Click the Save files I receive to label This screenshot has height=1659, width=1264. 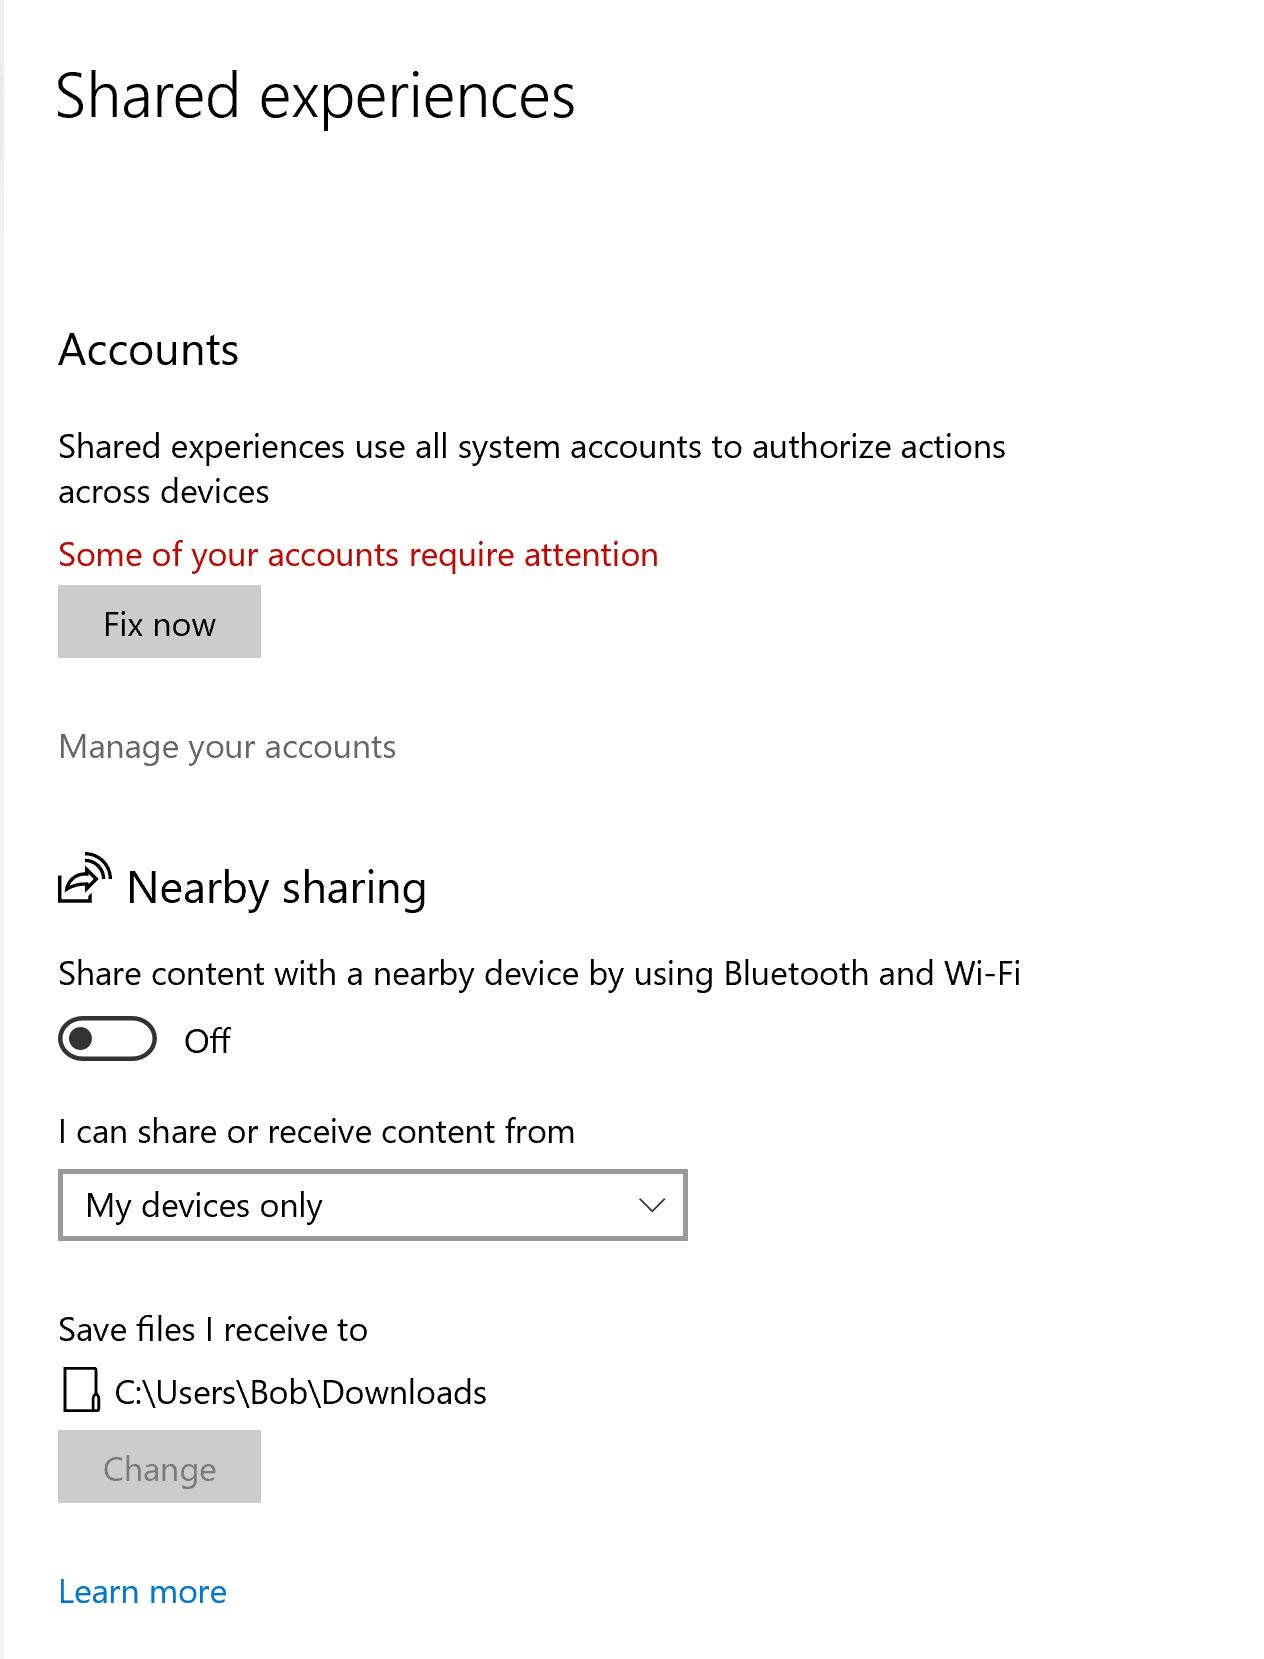[213, 1329]
